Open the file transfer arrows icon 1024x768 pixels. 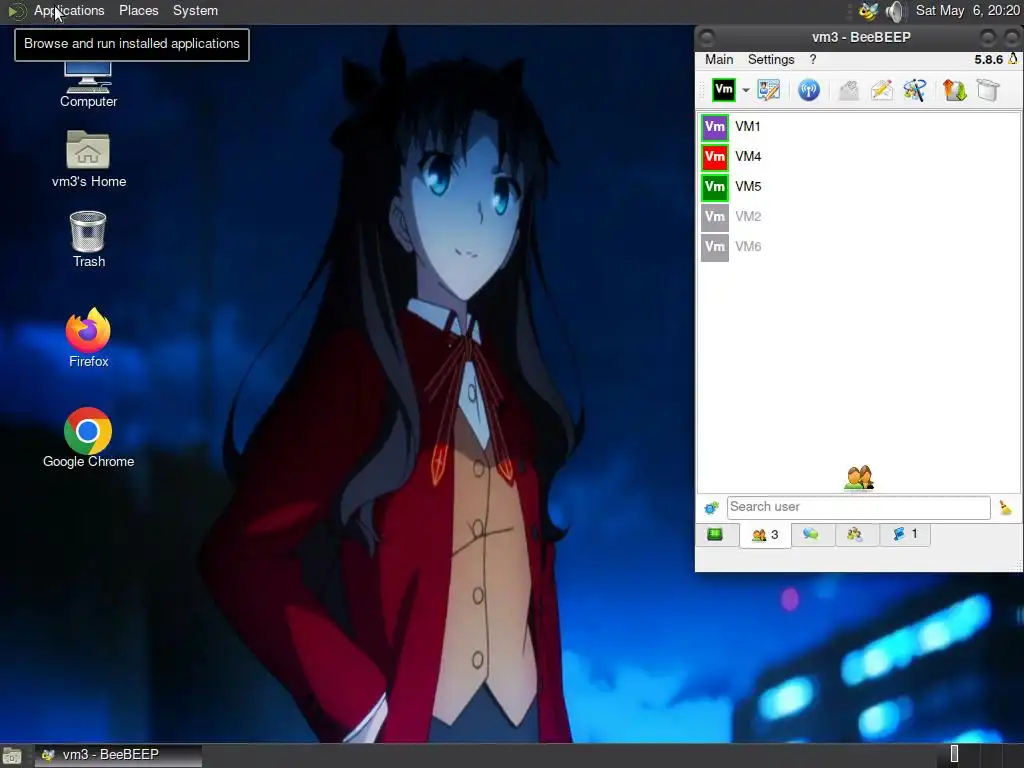(954, 89)
